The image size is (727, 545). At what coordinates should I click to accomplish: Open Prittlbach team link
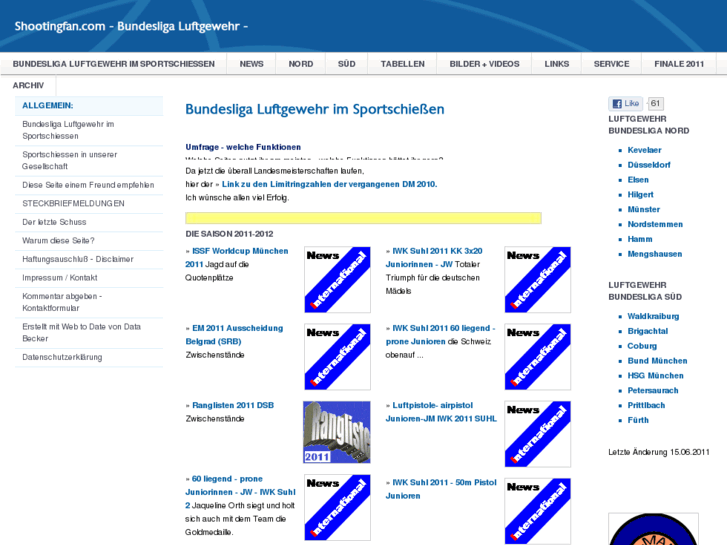(x=646, y=405)
